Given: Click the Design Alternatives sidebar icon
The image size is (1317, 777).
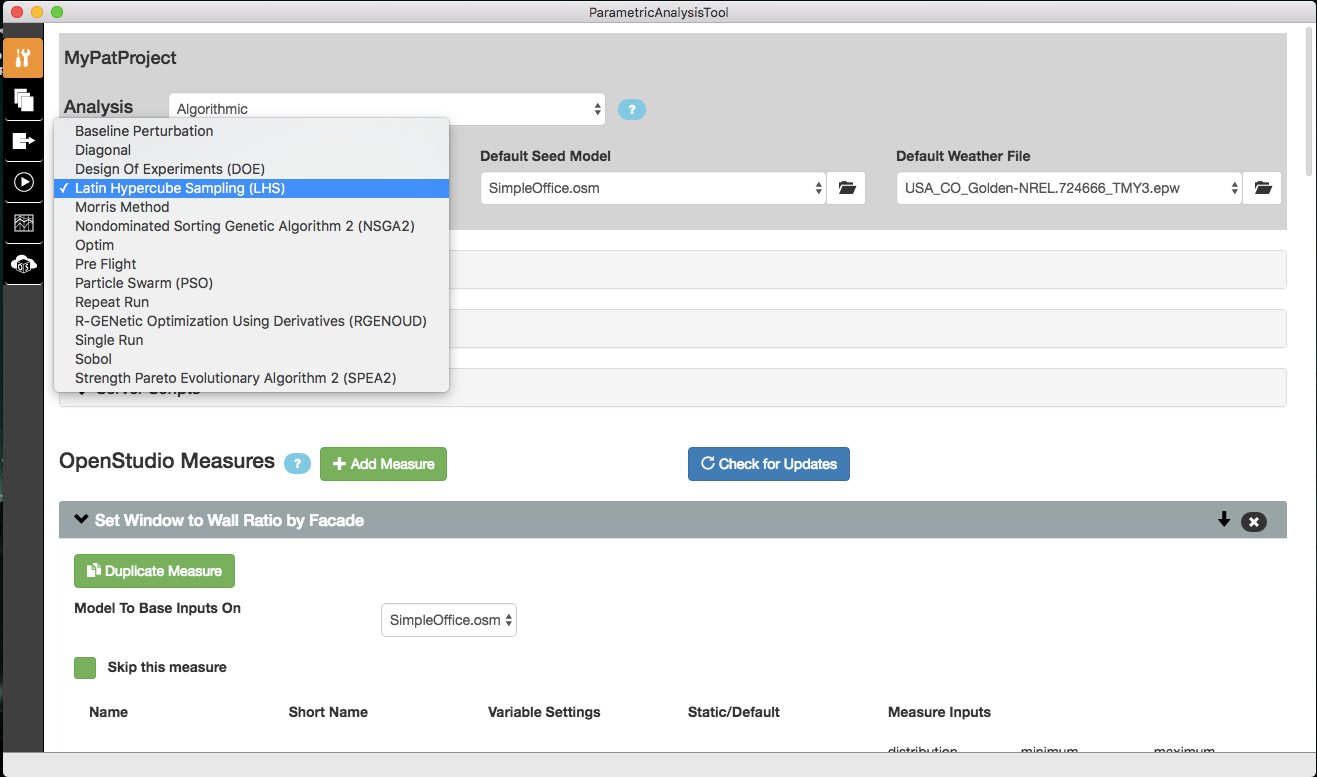Looking at the screenshot, I should point(23,100).
